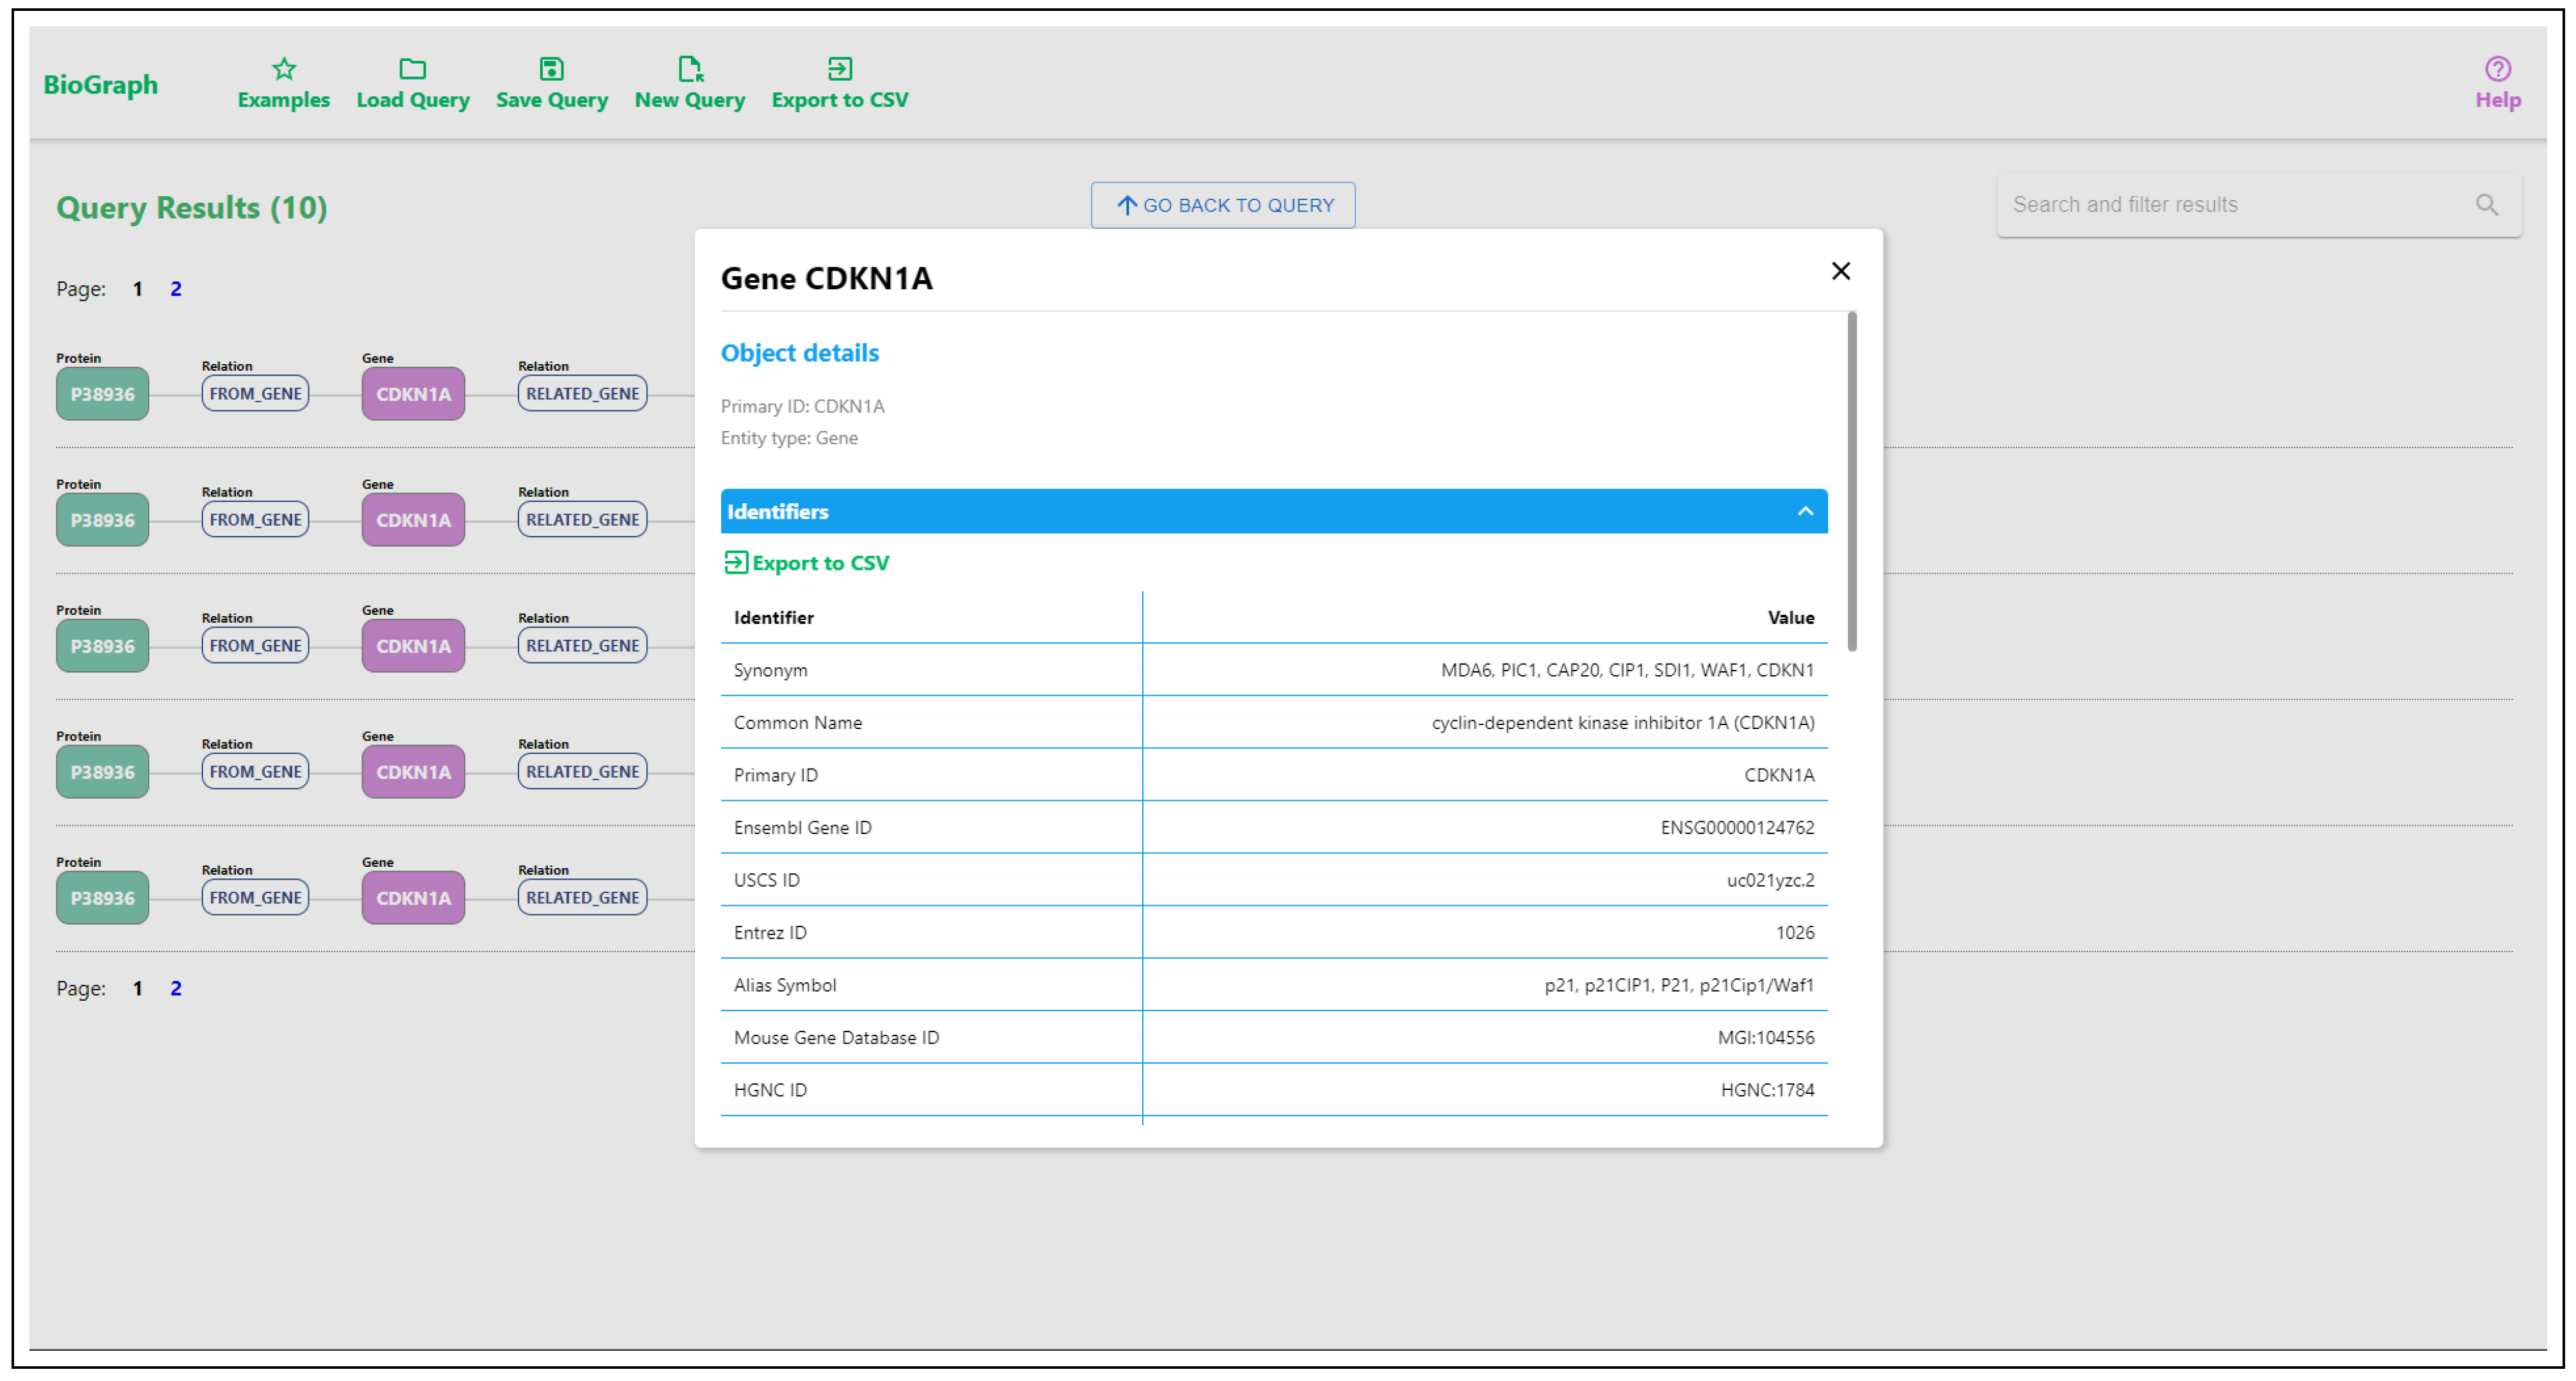Screen dimensions: 2576x1381
Task: Click the Save Query disk icon
Action: pos(551,69)
